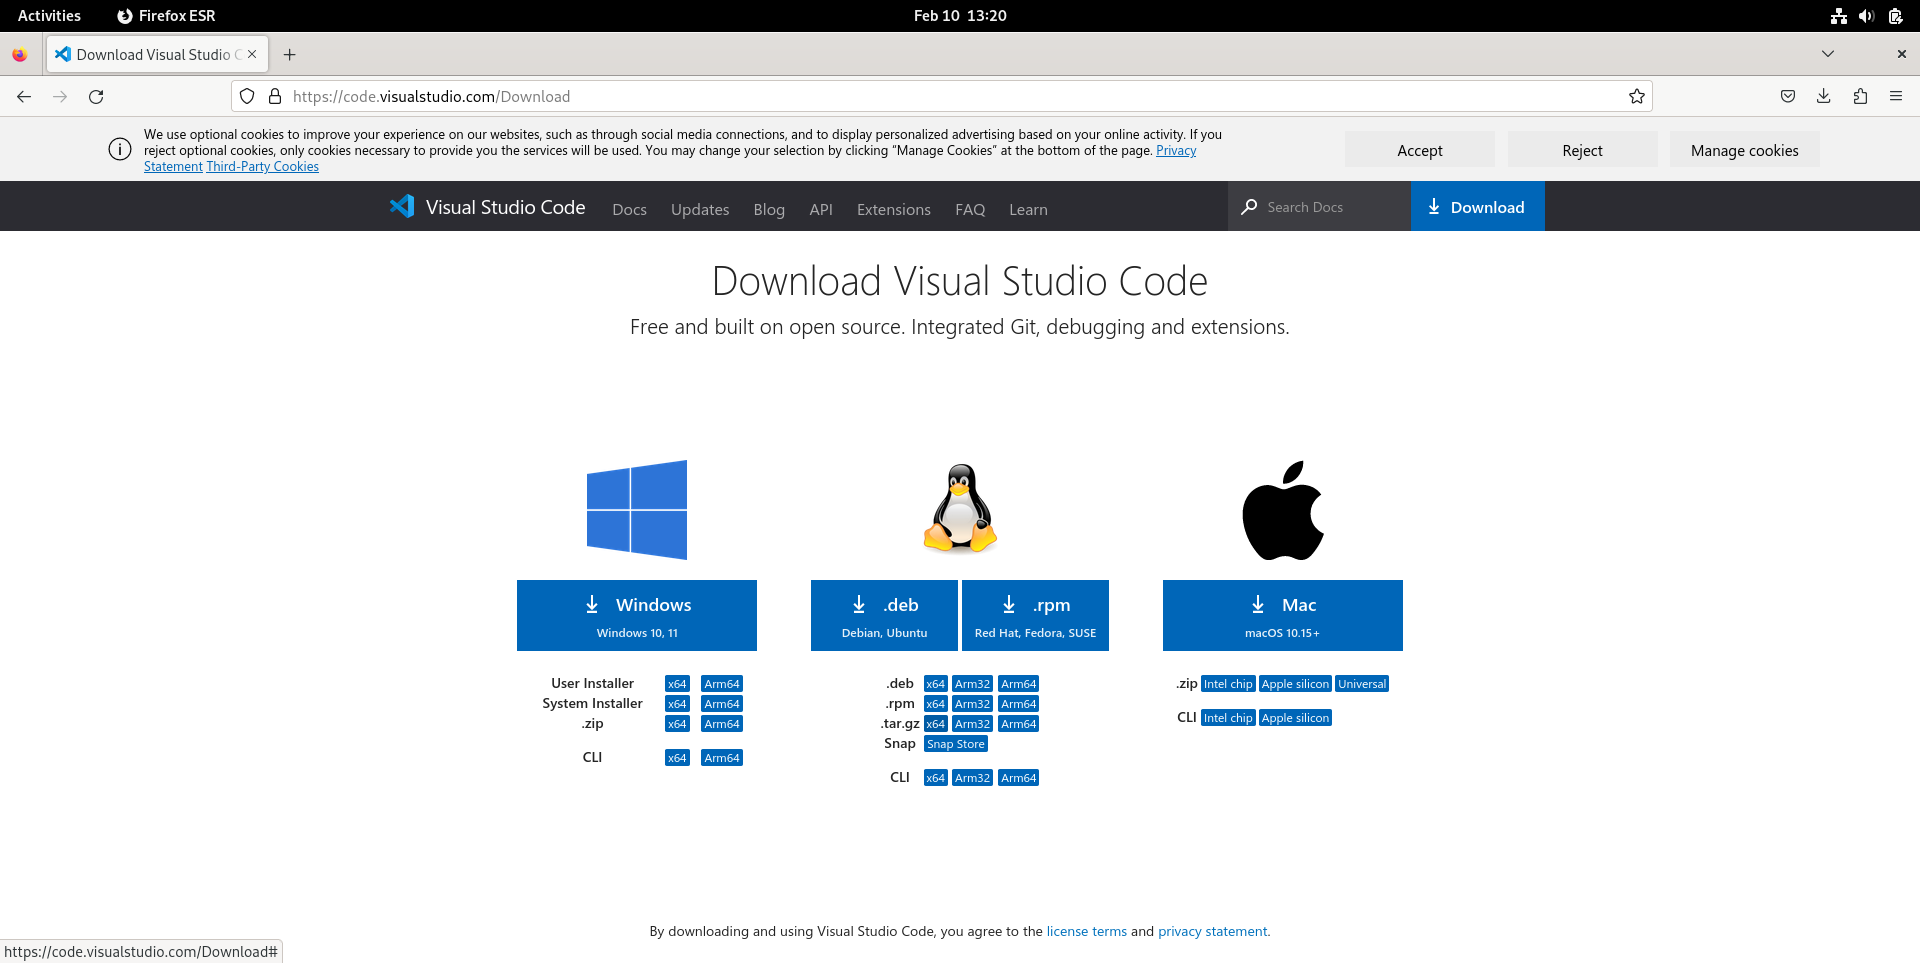Screen dimensions: 1920x963
Task: Download the Windows 10, 11 installer
Action: (637, 615)
